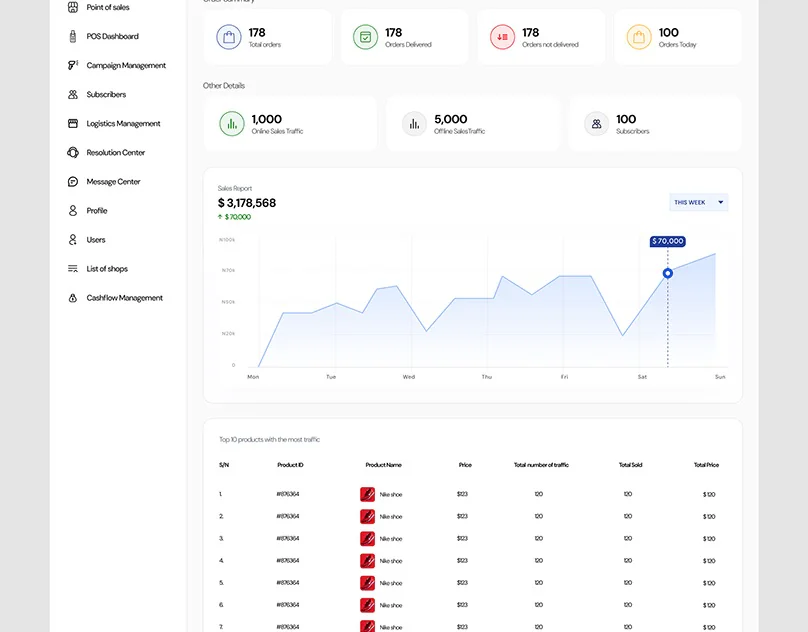Screen dimensions: 808x632
Task: Click product ID in row 2
Action: [288, 516]
